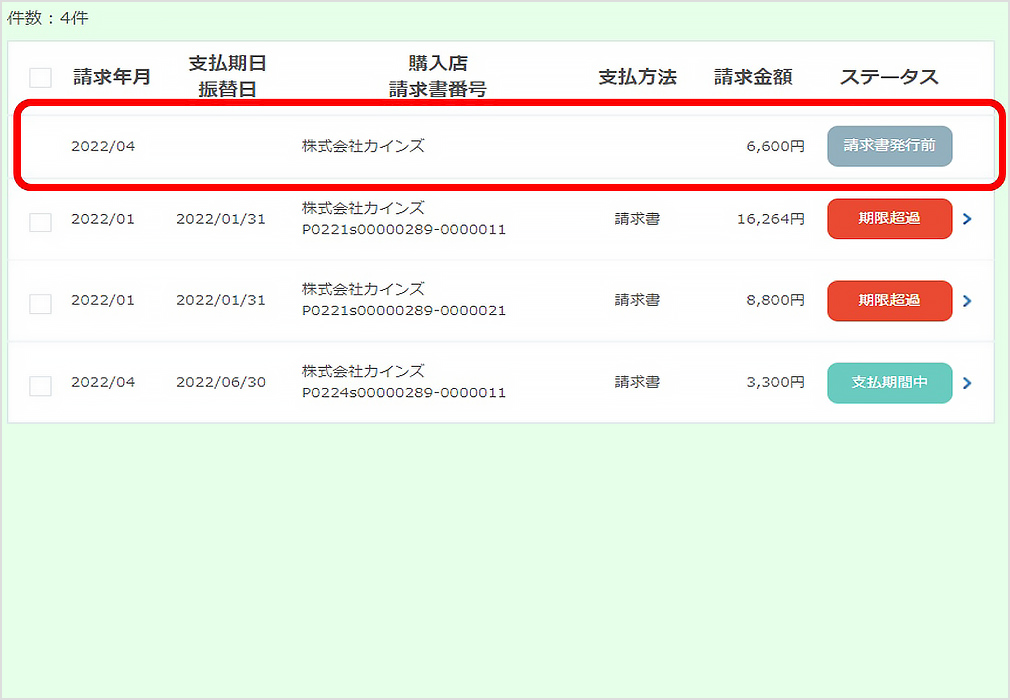Check the second 2022/01 invoice checkbox
Screen dimensions: 1010x700
[x=40, y=302]
